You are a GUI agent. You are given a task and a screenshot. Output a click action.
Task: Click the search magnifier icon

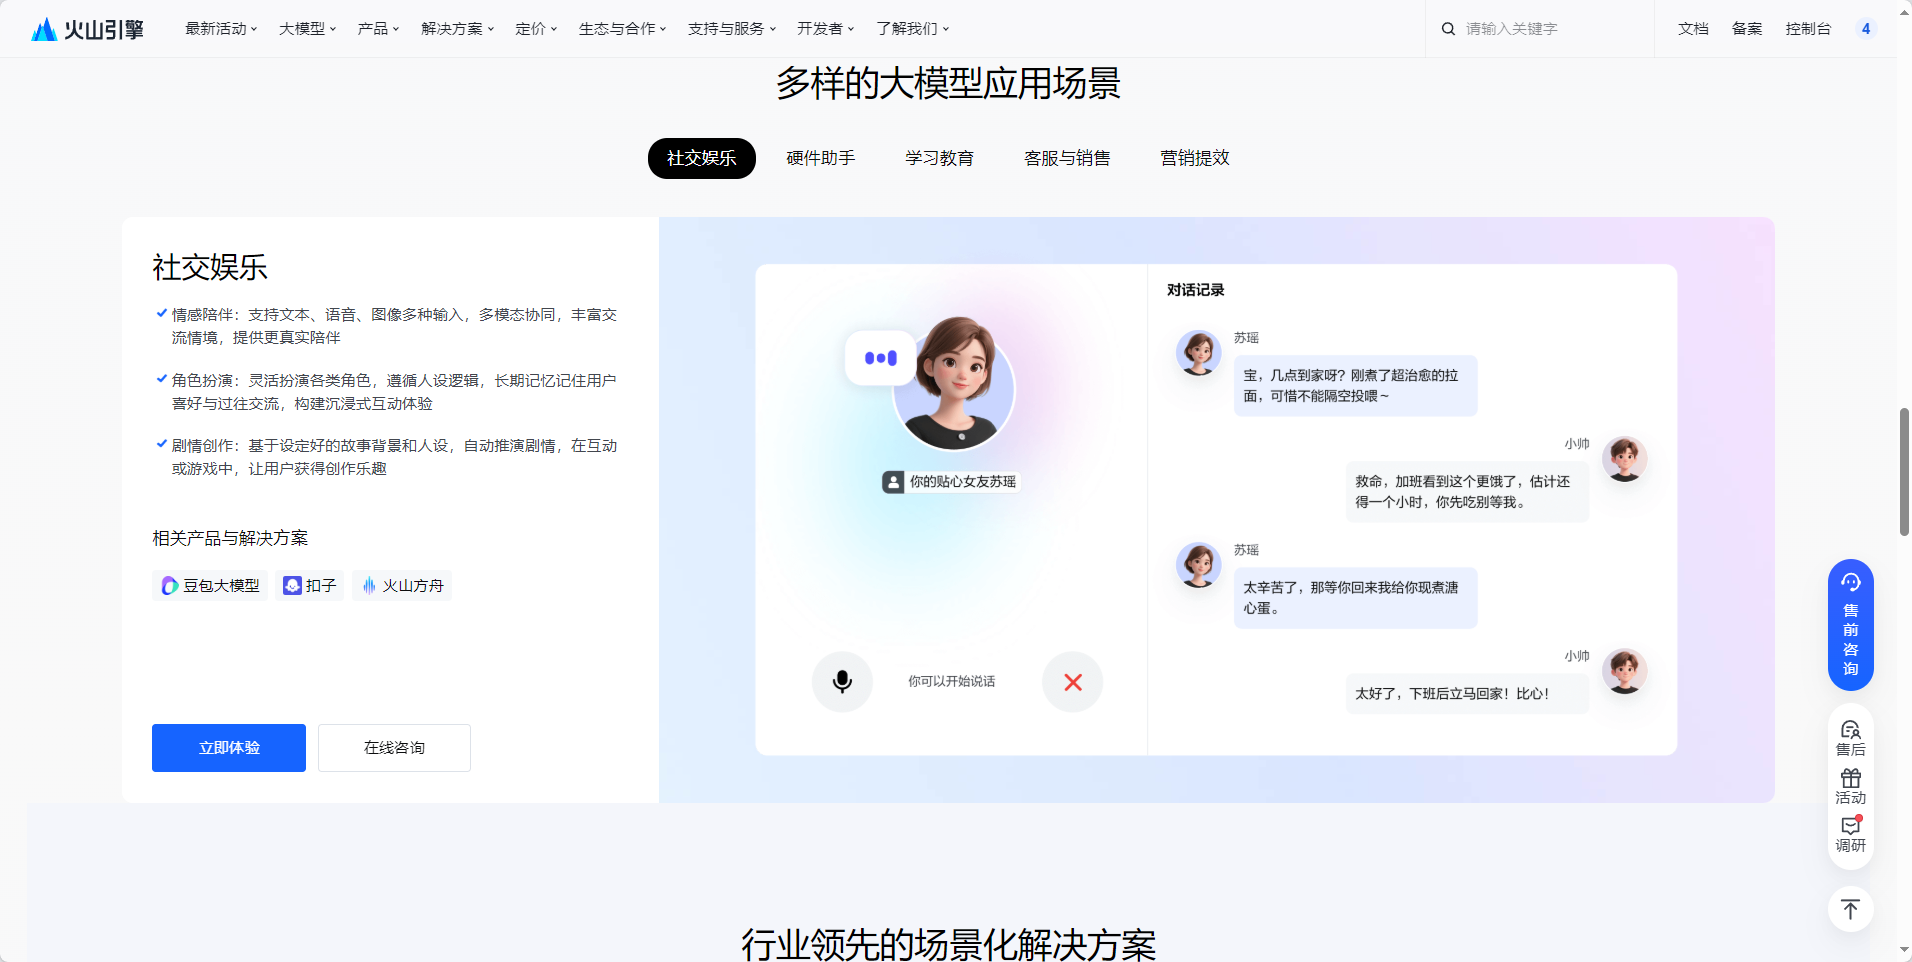tap(1448, 29)
